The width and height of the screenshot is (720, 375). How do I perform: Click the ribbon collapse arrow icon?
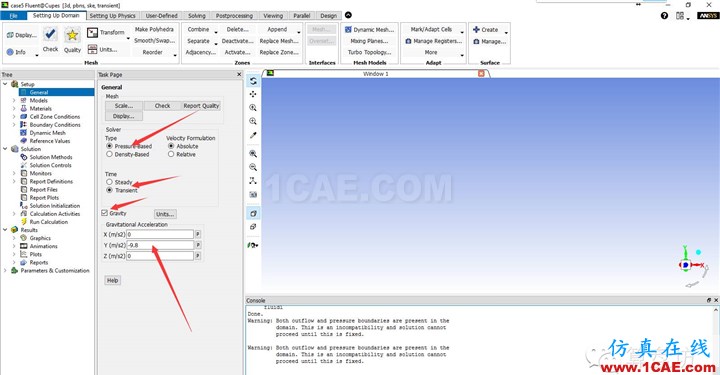click(348, 15)
